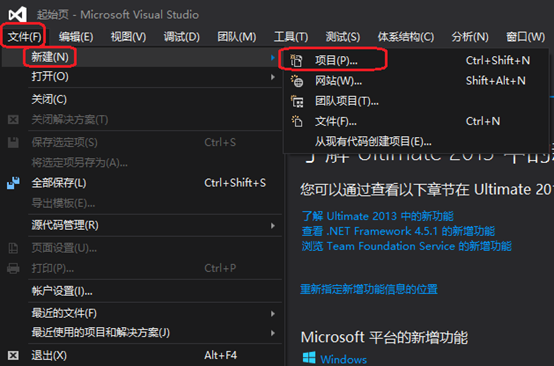Click the 重新指定新增功能信息的位置 link
The image size is (554, 366).
369,289
